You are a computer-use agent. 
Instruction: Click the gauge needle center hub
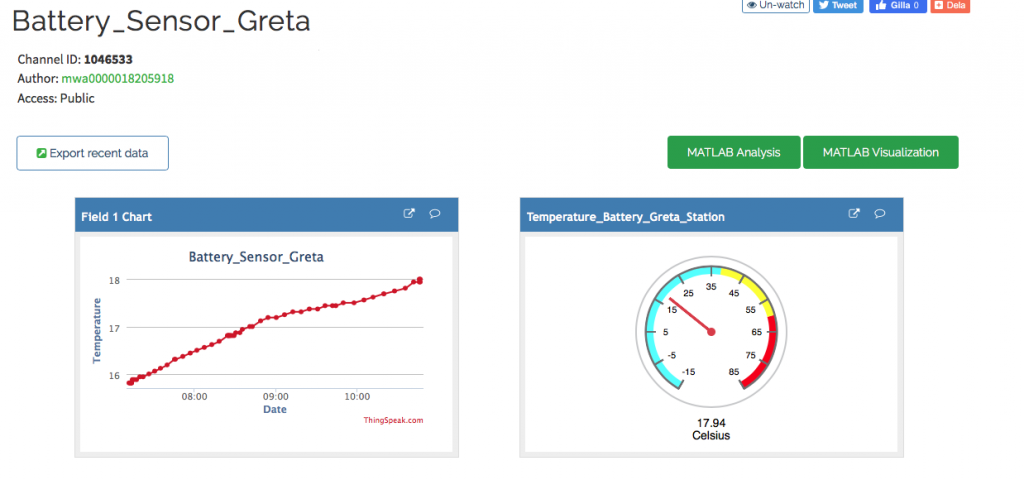pos(712,332)
